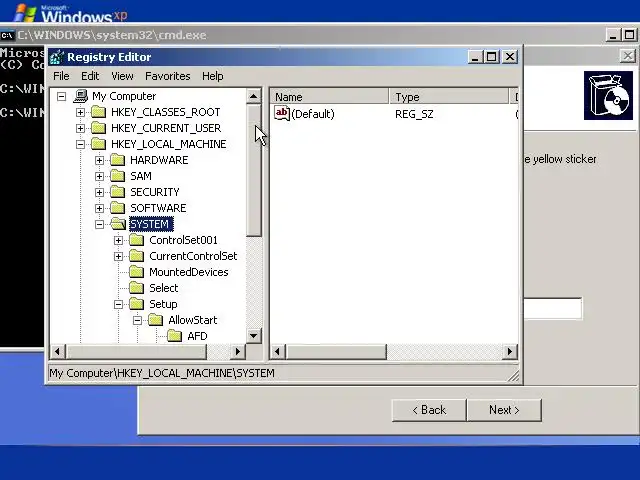Screen dimensions: 640x480
Task: Click the Setup key folder icon
Action: point(137,304)
